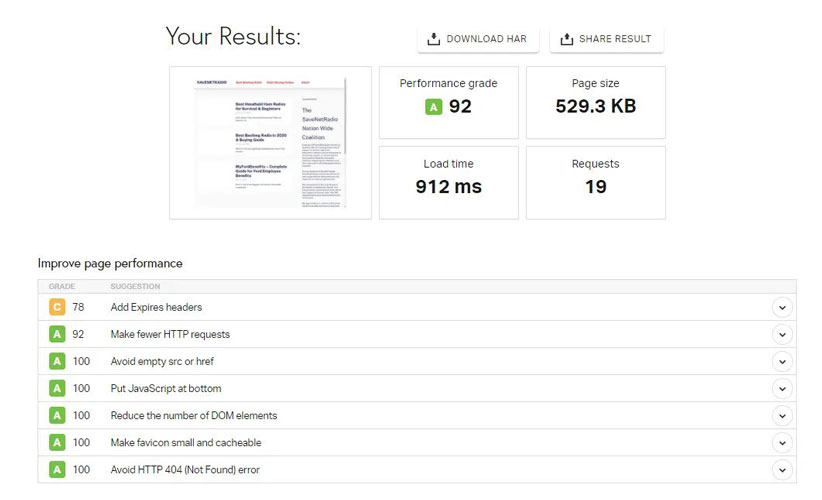822x500 pixels.
Task: Select the 'Put JavaScript at bottom' text
Action: [x=166, y=388]
